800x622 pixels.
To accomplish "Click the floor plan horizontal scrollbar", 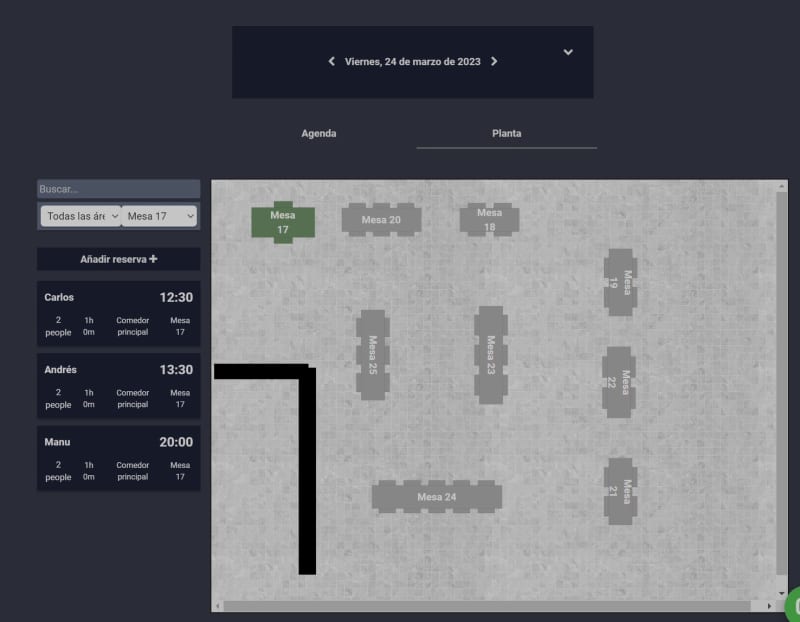I will tap(487, 606).
